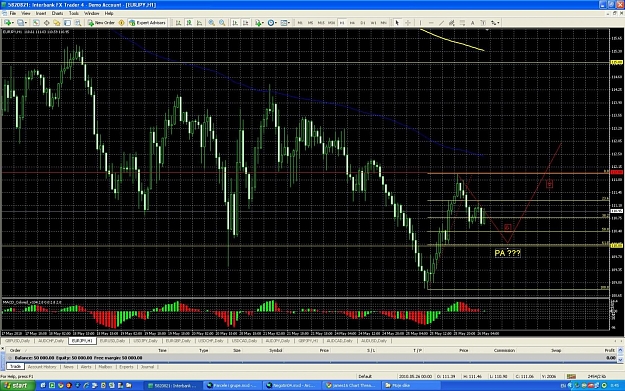Viewport: 625px width, 391px height.
Task: Open the Insert menu
Action: click(41, 13)
